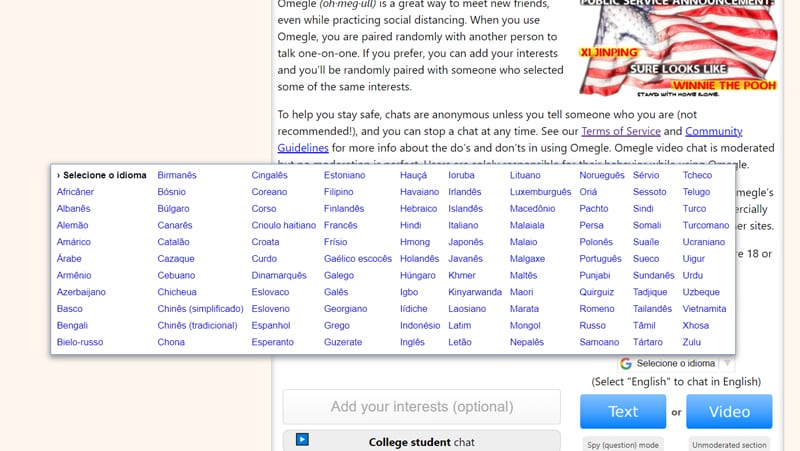Click the dropdown arrow beside Selecione o idioma
Viewport: 800px width, 451px height.
727,363
